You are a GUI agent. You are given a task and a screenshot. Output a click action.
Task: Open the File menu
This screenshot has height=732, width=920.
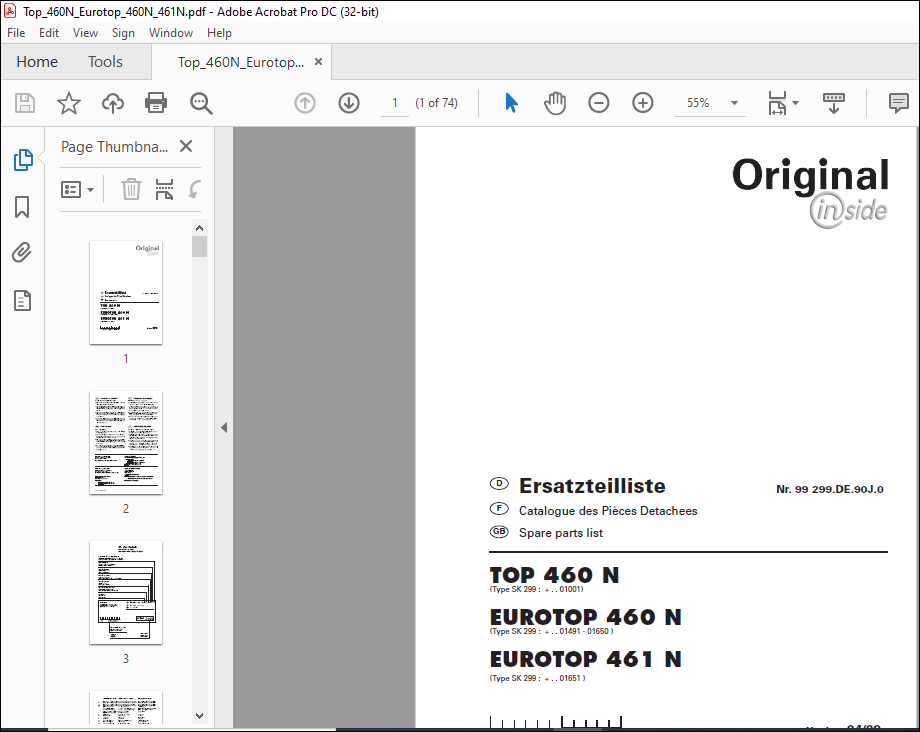[x=16, y=33]
